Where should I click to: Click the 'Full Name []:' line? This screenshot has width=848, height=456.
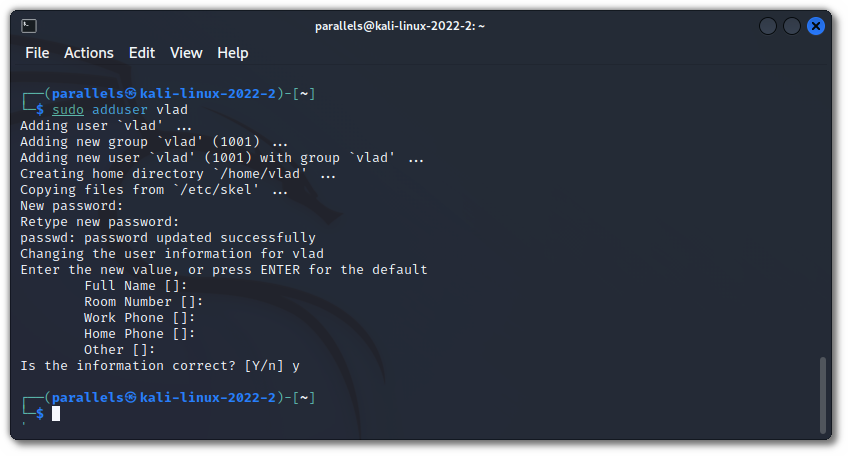click(x=136, y=285)
